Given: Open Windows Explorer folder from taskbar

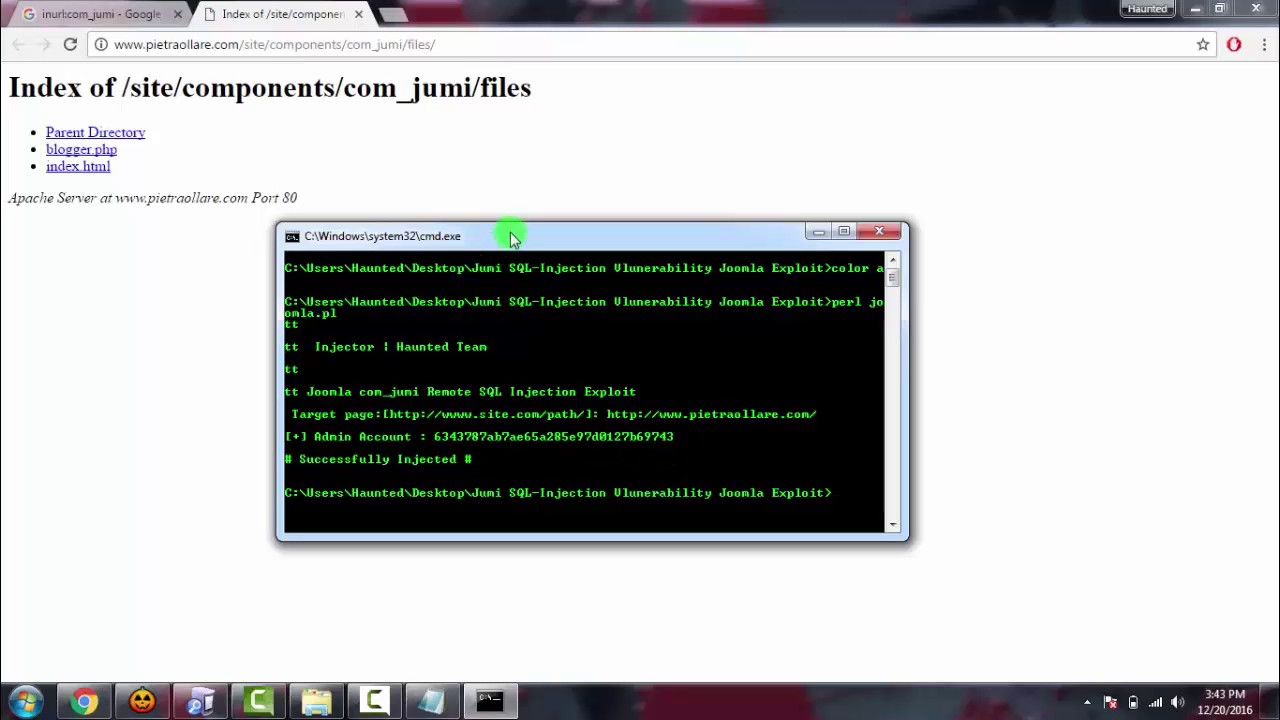Looking at the screenshot, I should point(316,701).
